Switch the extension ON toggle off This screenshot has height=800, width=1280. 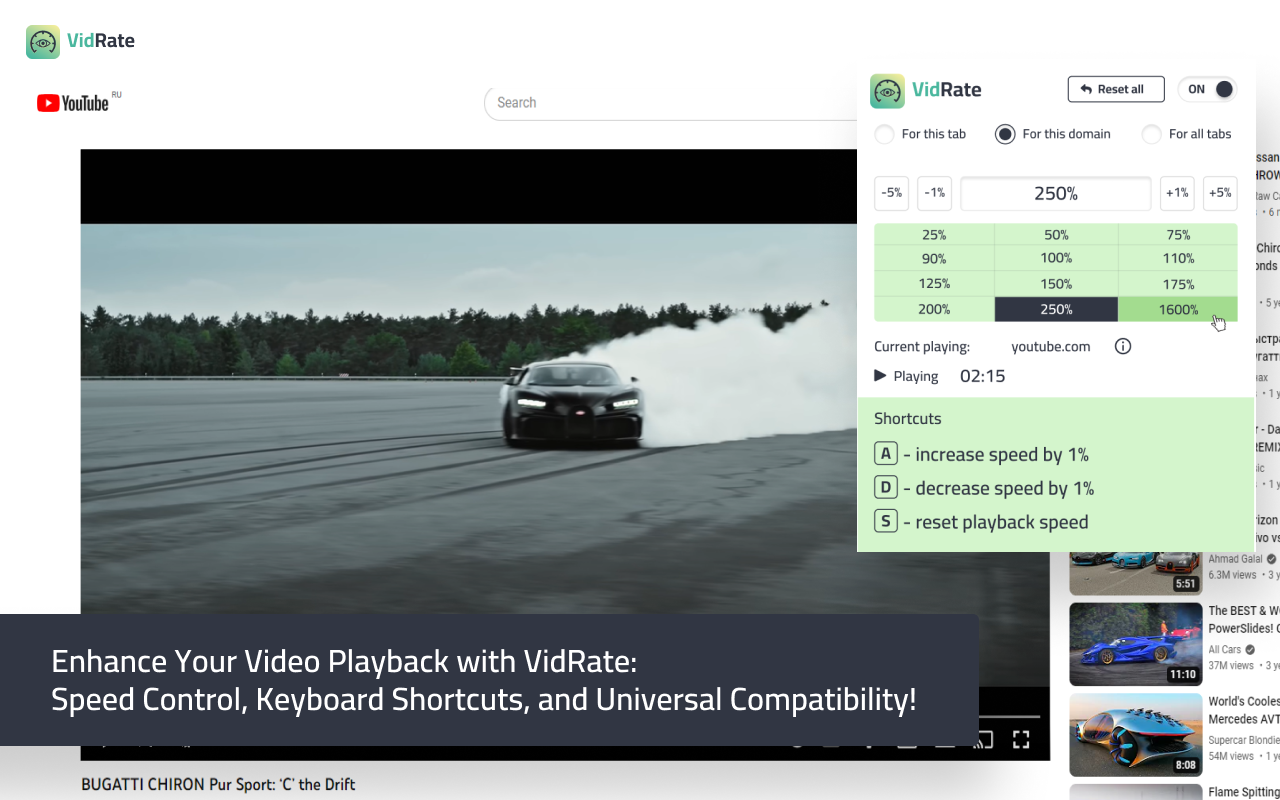(1207, 89)
